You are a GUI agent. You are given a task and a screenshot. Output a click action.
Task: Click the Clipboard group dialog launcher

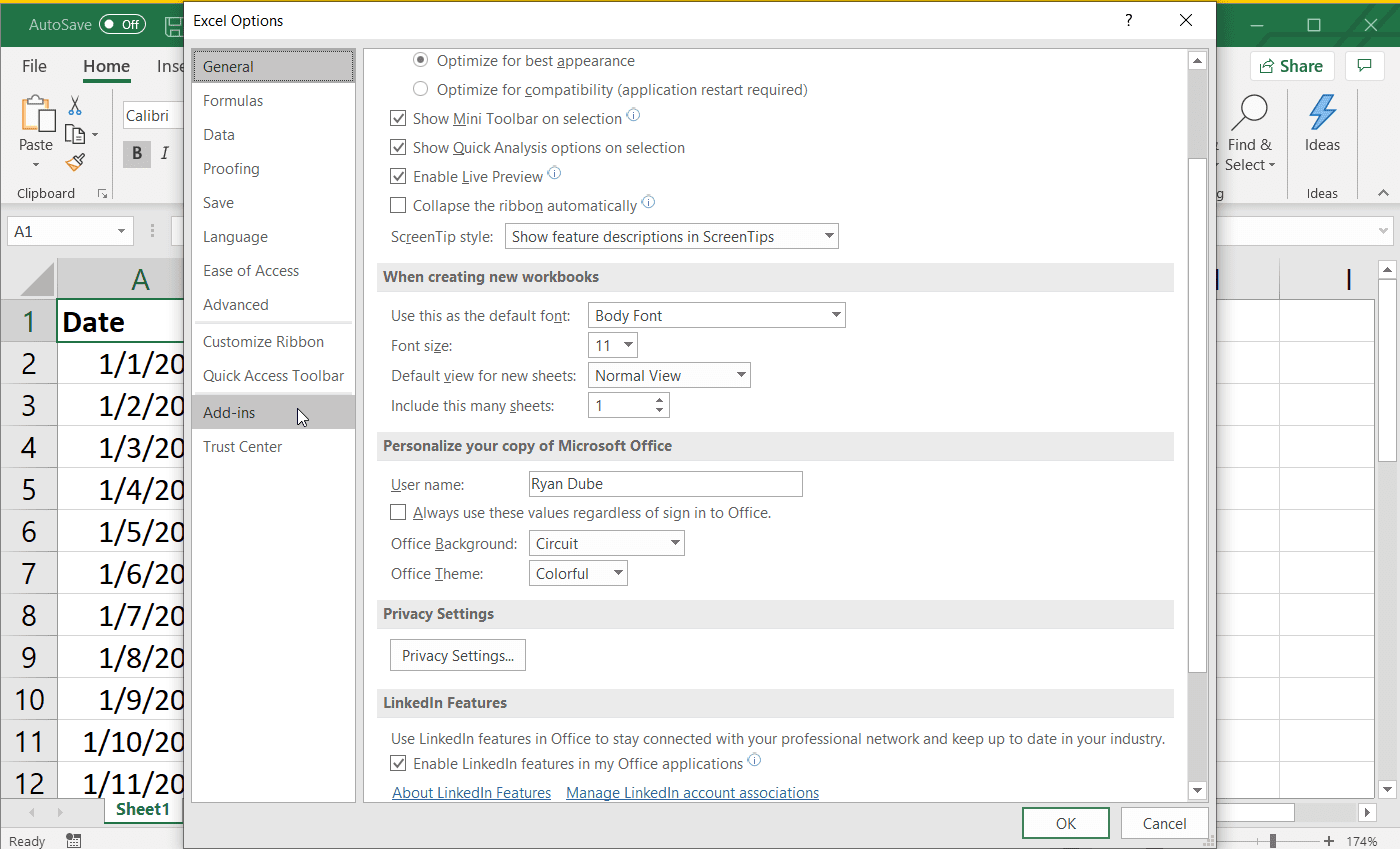click(102, 193)
